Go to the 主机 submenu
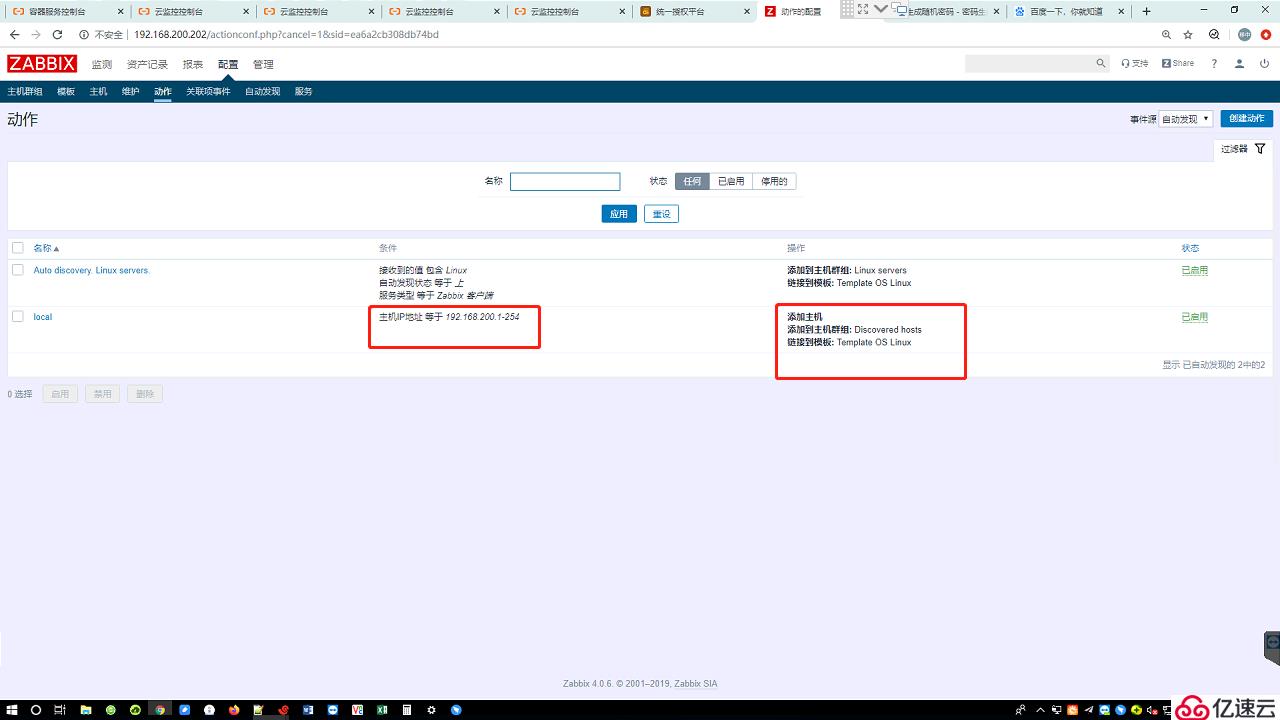This screenshot has height=720, width=1280. coord(98,91)
